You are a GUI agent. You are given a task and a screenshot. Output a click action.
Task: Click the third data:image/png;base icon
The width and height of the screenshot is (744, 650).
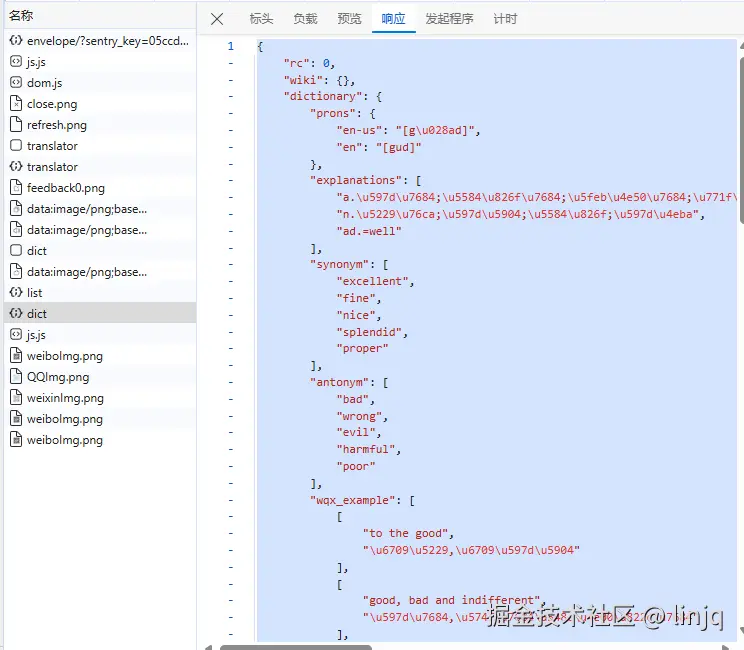click(16, 271)
